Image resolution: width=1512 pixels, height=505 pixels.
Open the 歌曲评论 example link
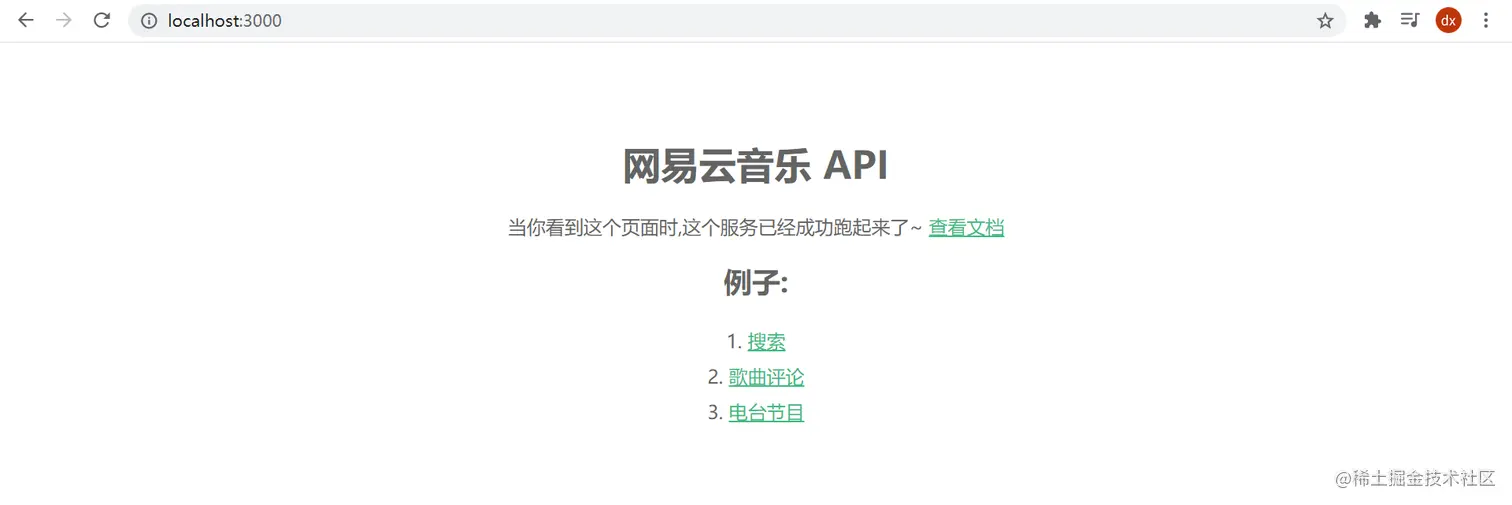[766, 377]
